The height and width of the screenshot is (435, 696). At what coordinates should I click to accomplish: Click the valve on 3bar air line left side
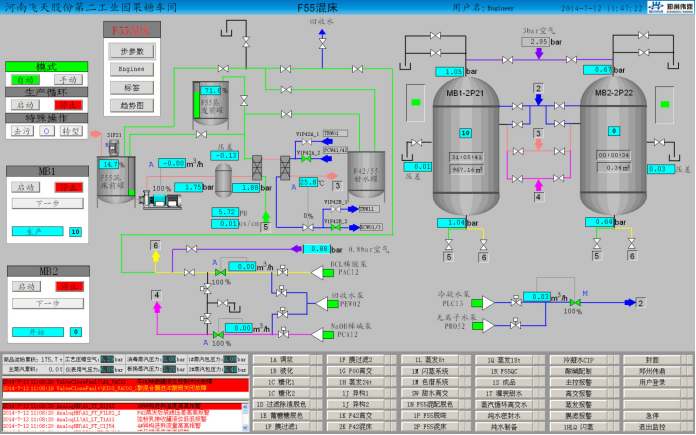[x=507, y=60]
